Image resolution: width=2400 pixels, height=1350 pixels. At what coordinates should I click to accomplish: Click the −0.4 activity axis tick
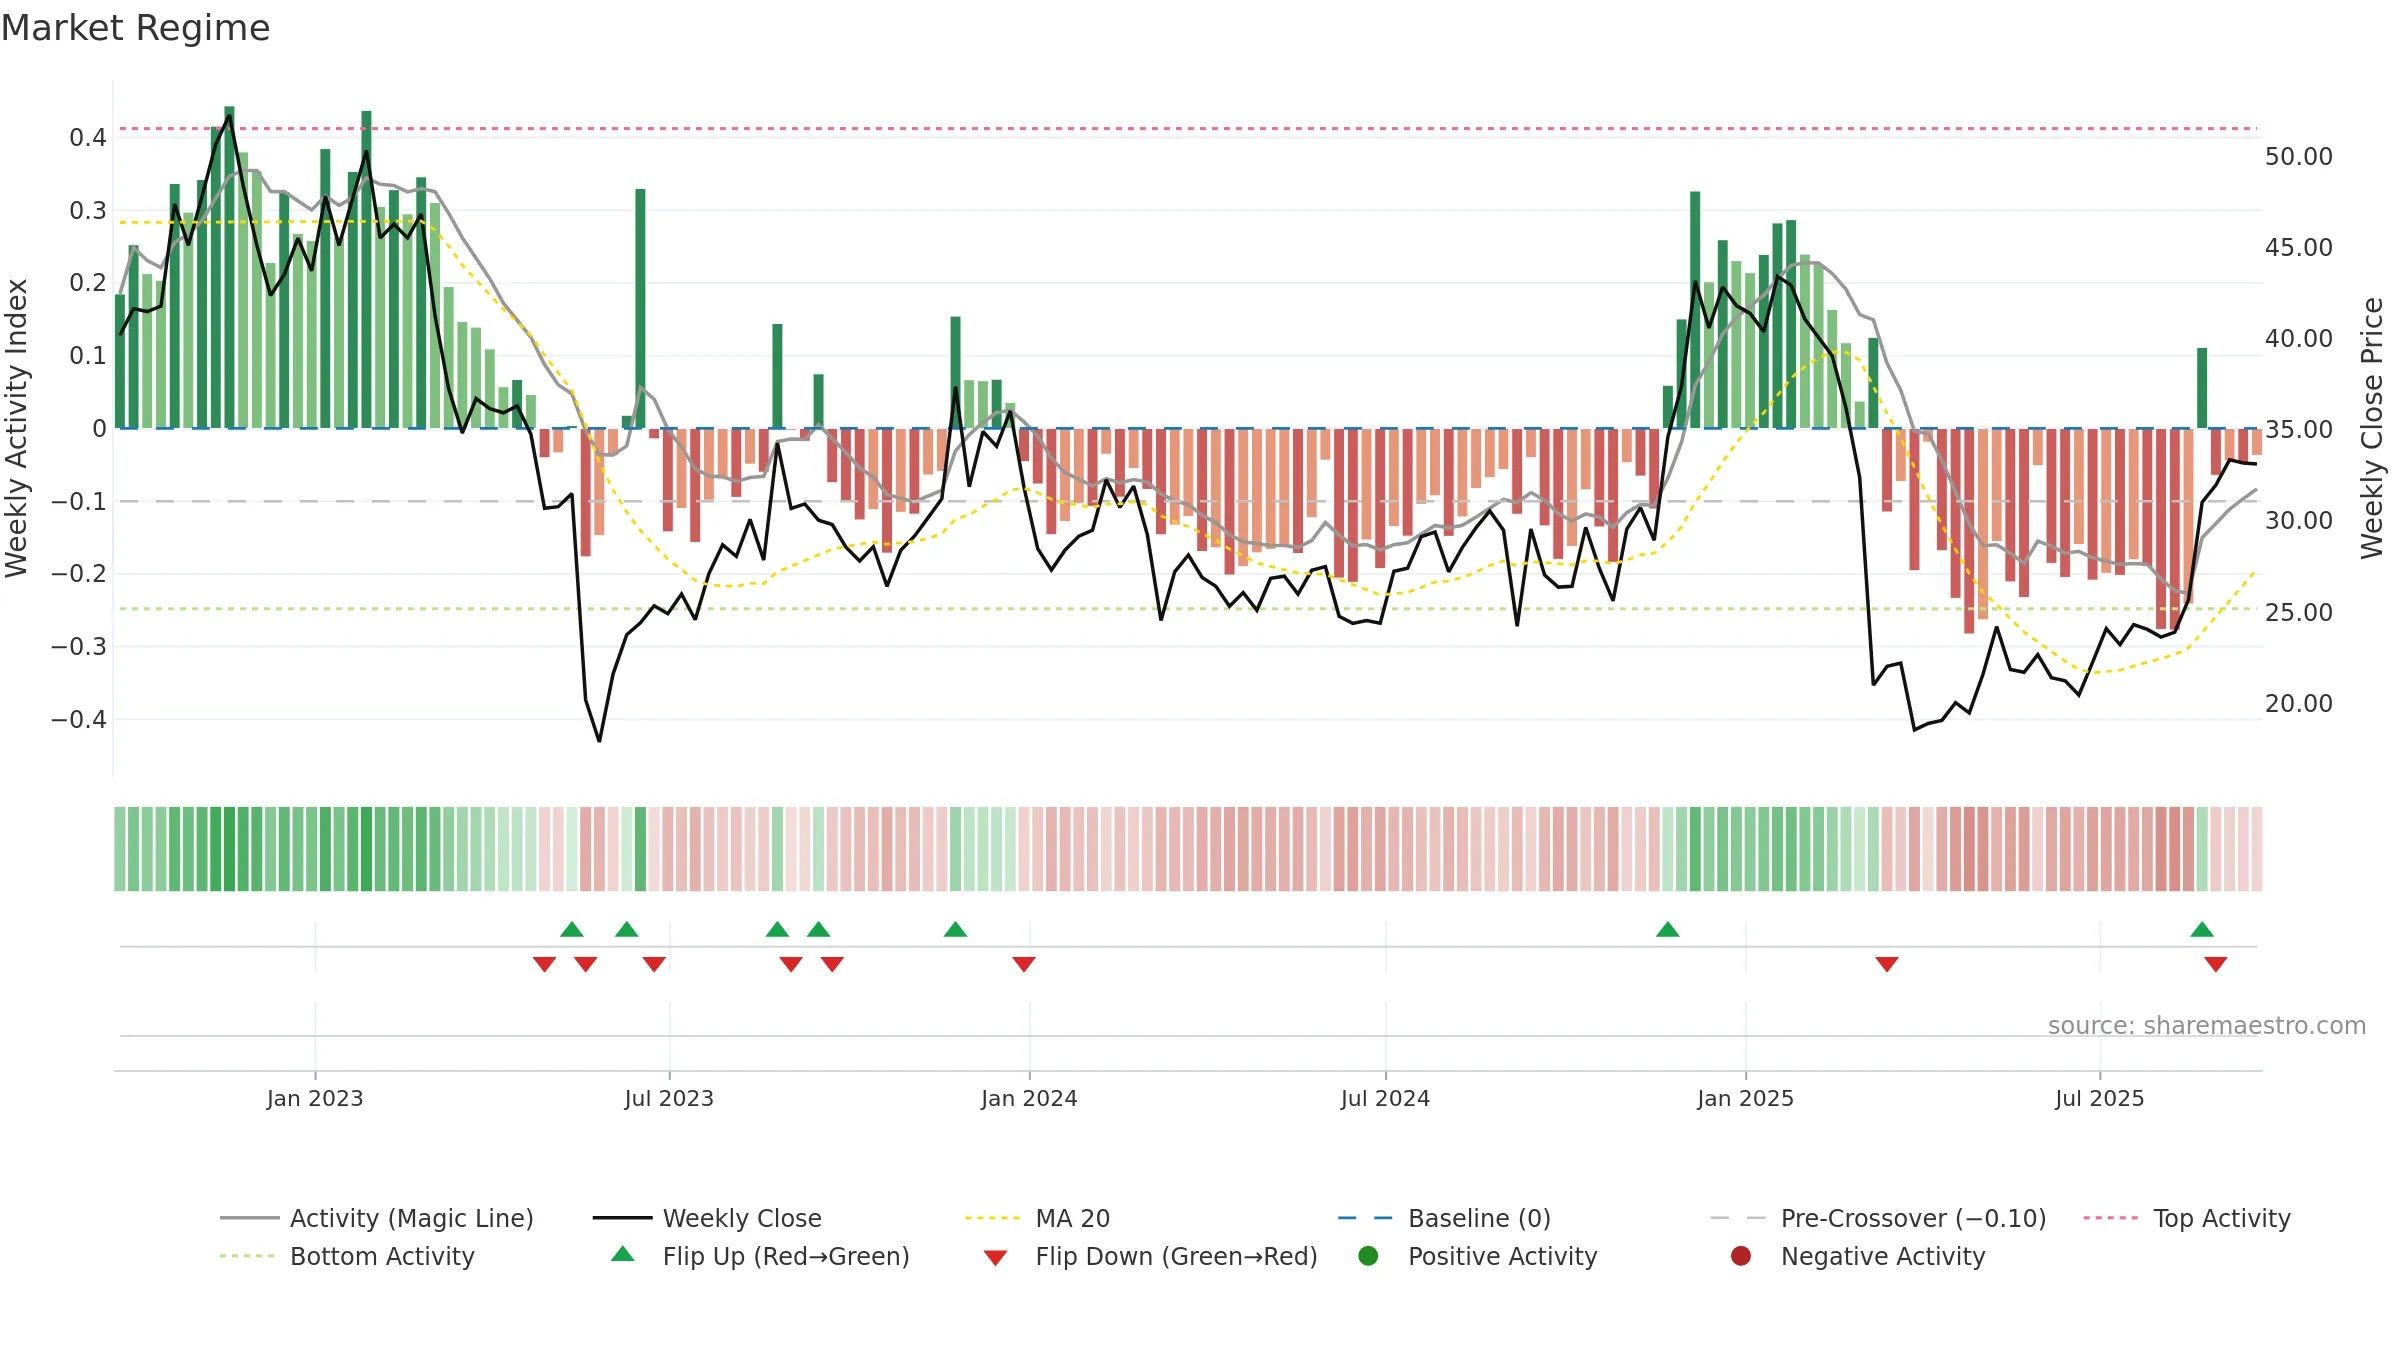coord(79,719)
